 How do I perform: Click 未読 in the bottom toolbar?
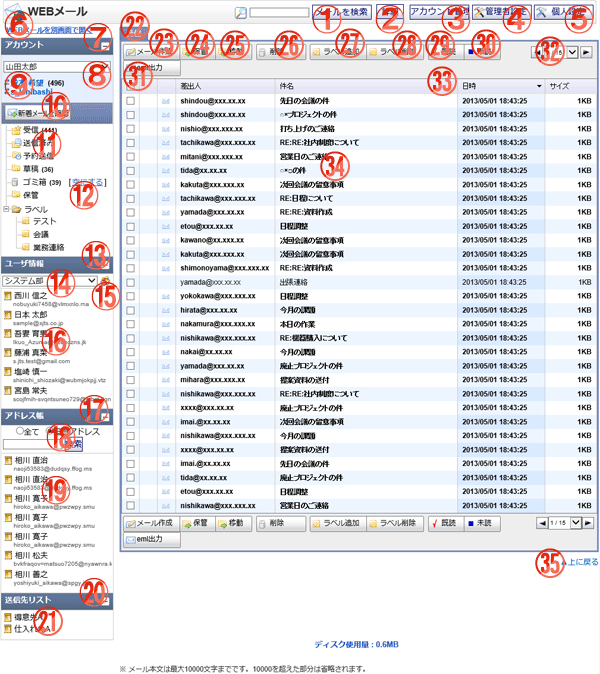point(482,523)
